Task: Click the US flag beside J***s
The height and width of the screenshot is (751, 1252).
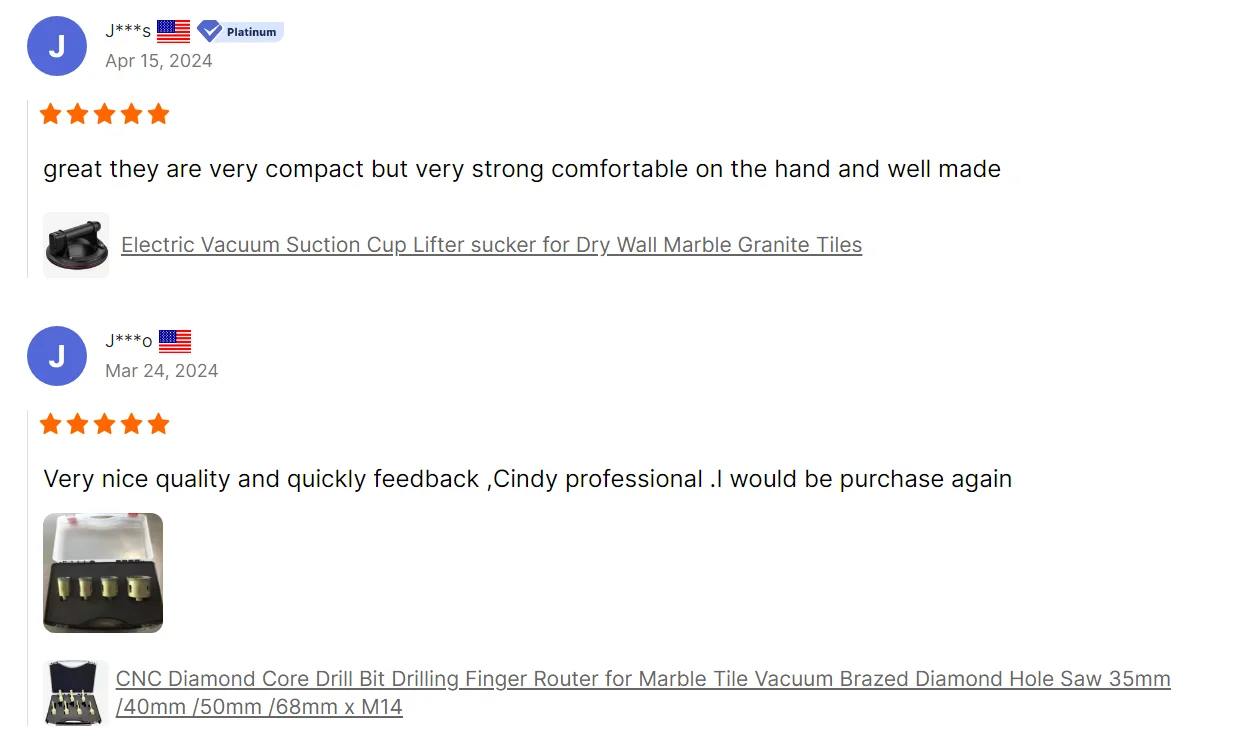Action: tap(173, 31)
